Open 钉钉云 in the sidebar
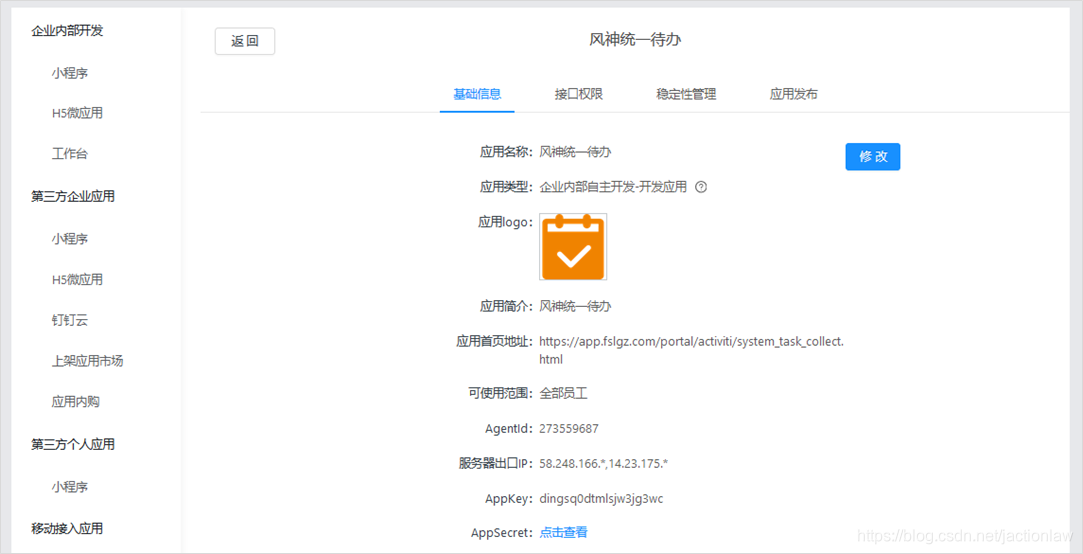 [70, 321]
